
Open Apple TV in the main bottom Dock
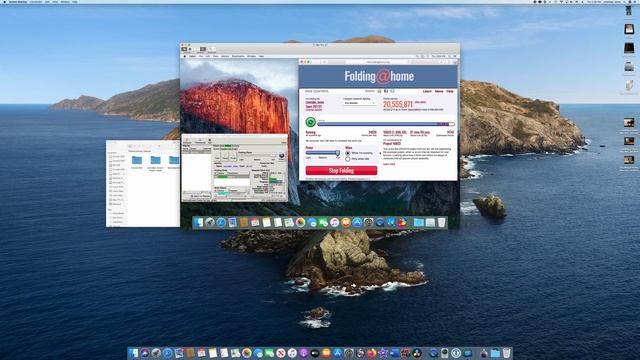pos(314,353)
